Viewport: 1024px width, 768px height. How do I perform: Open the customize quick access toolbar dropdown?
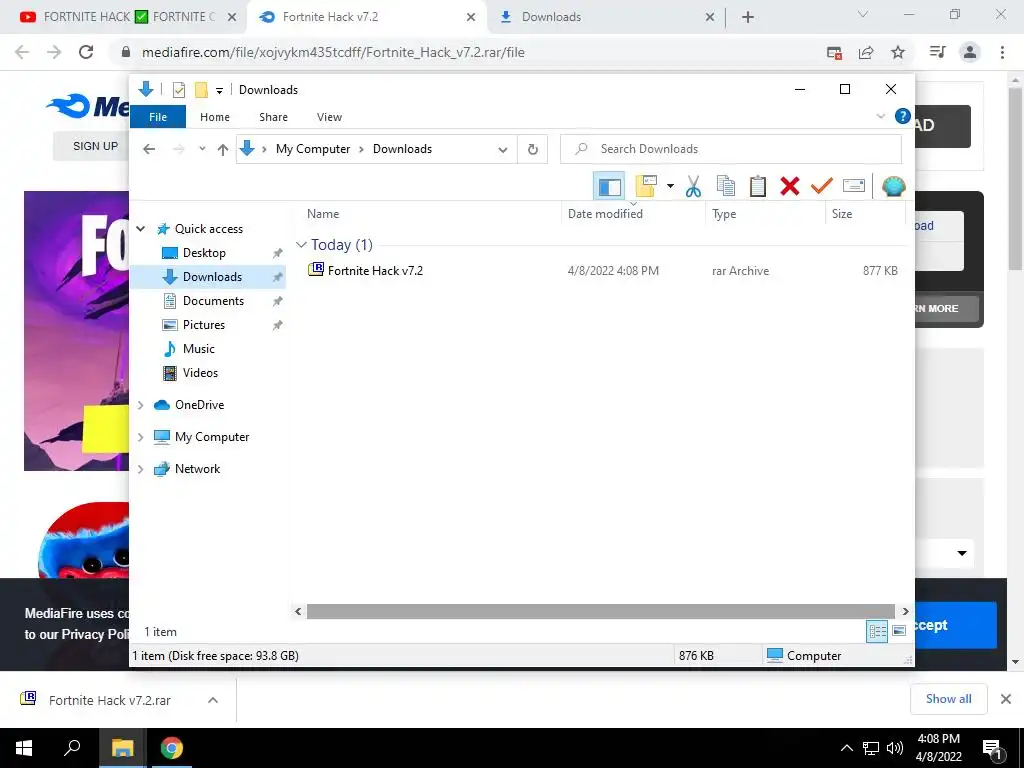pyautogui.click(x=219, y=91)
